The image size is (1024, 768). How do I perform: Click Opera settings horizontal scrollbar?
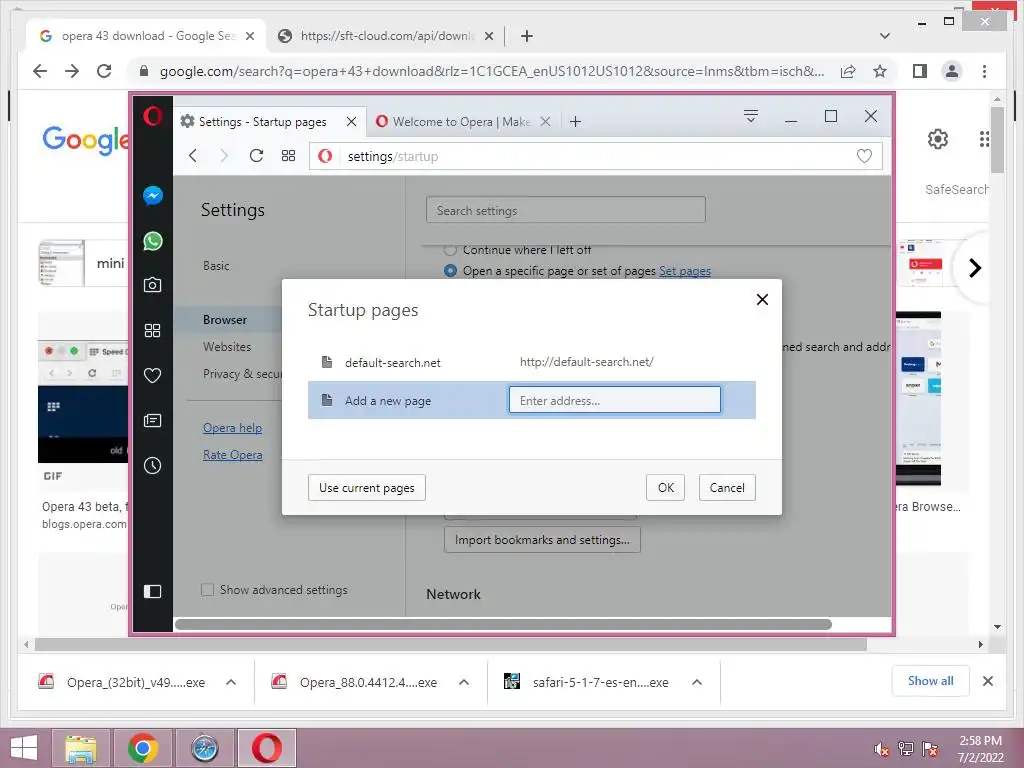[503, 624]
